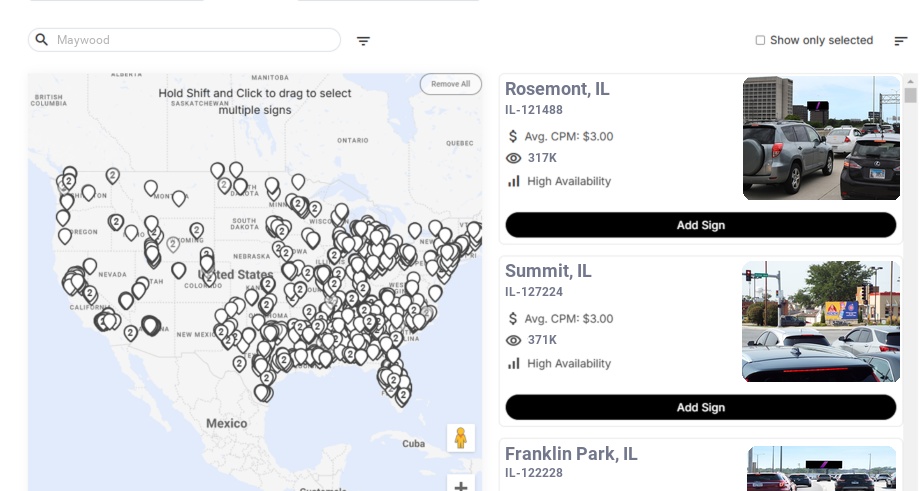Click the eye impressions icon for Summit
The height and width of the screenshot is (491, 920).
[x=514, y=340]
